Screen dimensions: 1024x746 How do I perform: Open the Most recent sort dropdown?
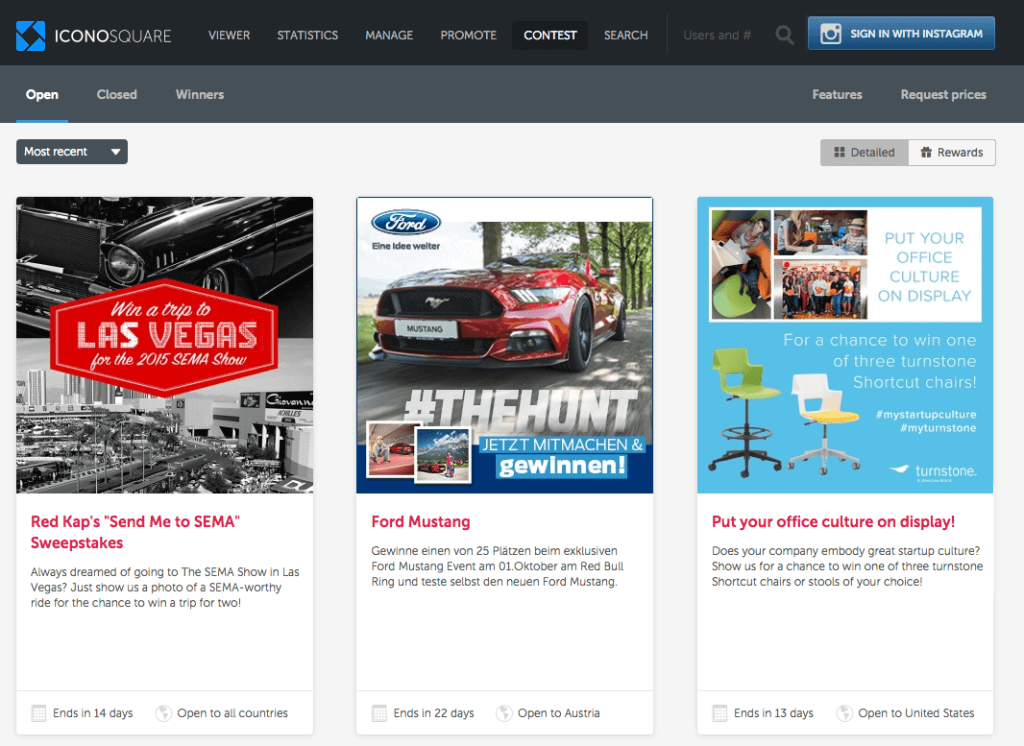(x=72, y=152)
